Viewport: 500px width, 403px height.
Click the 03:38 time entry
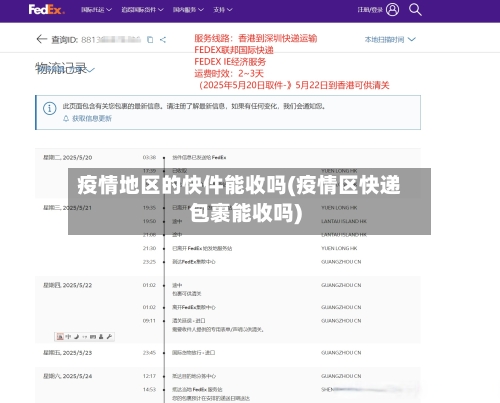click(x=149, y=157)
